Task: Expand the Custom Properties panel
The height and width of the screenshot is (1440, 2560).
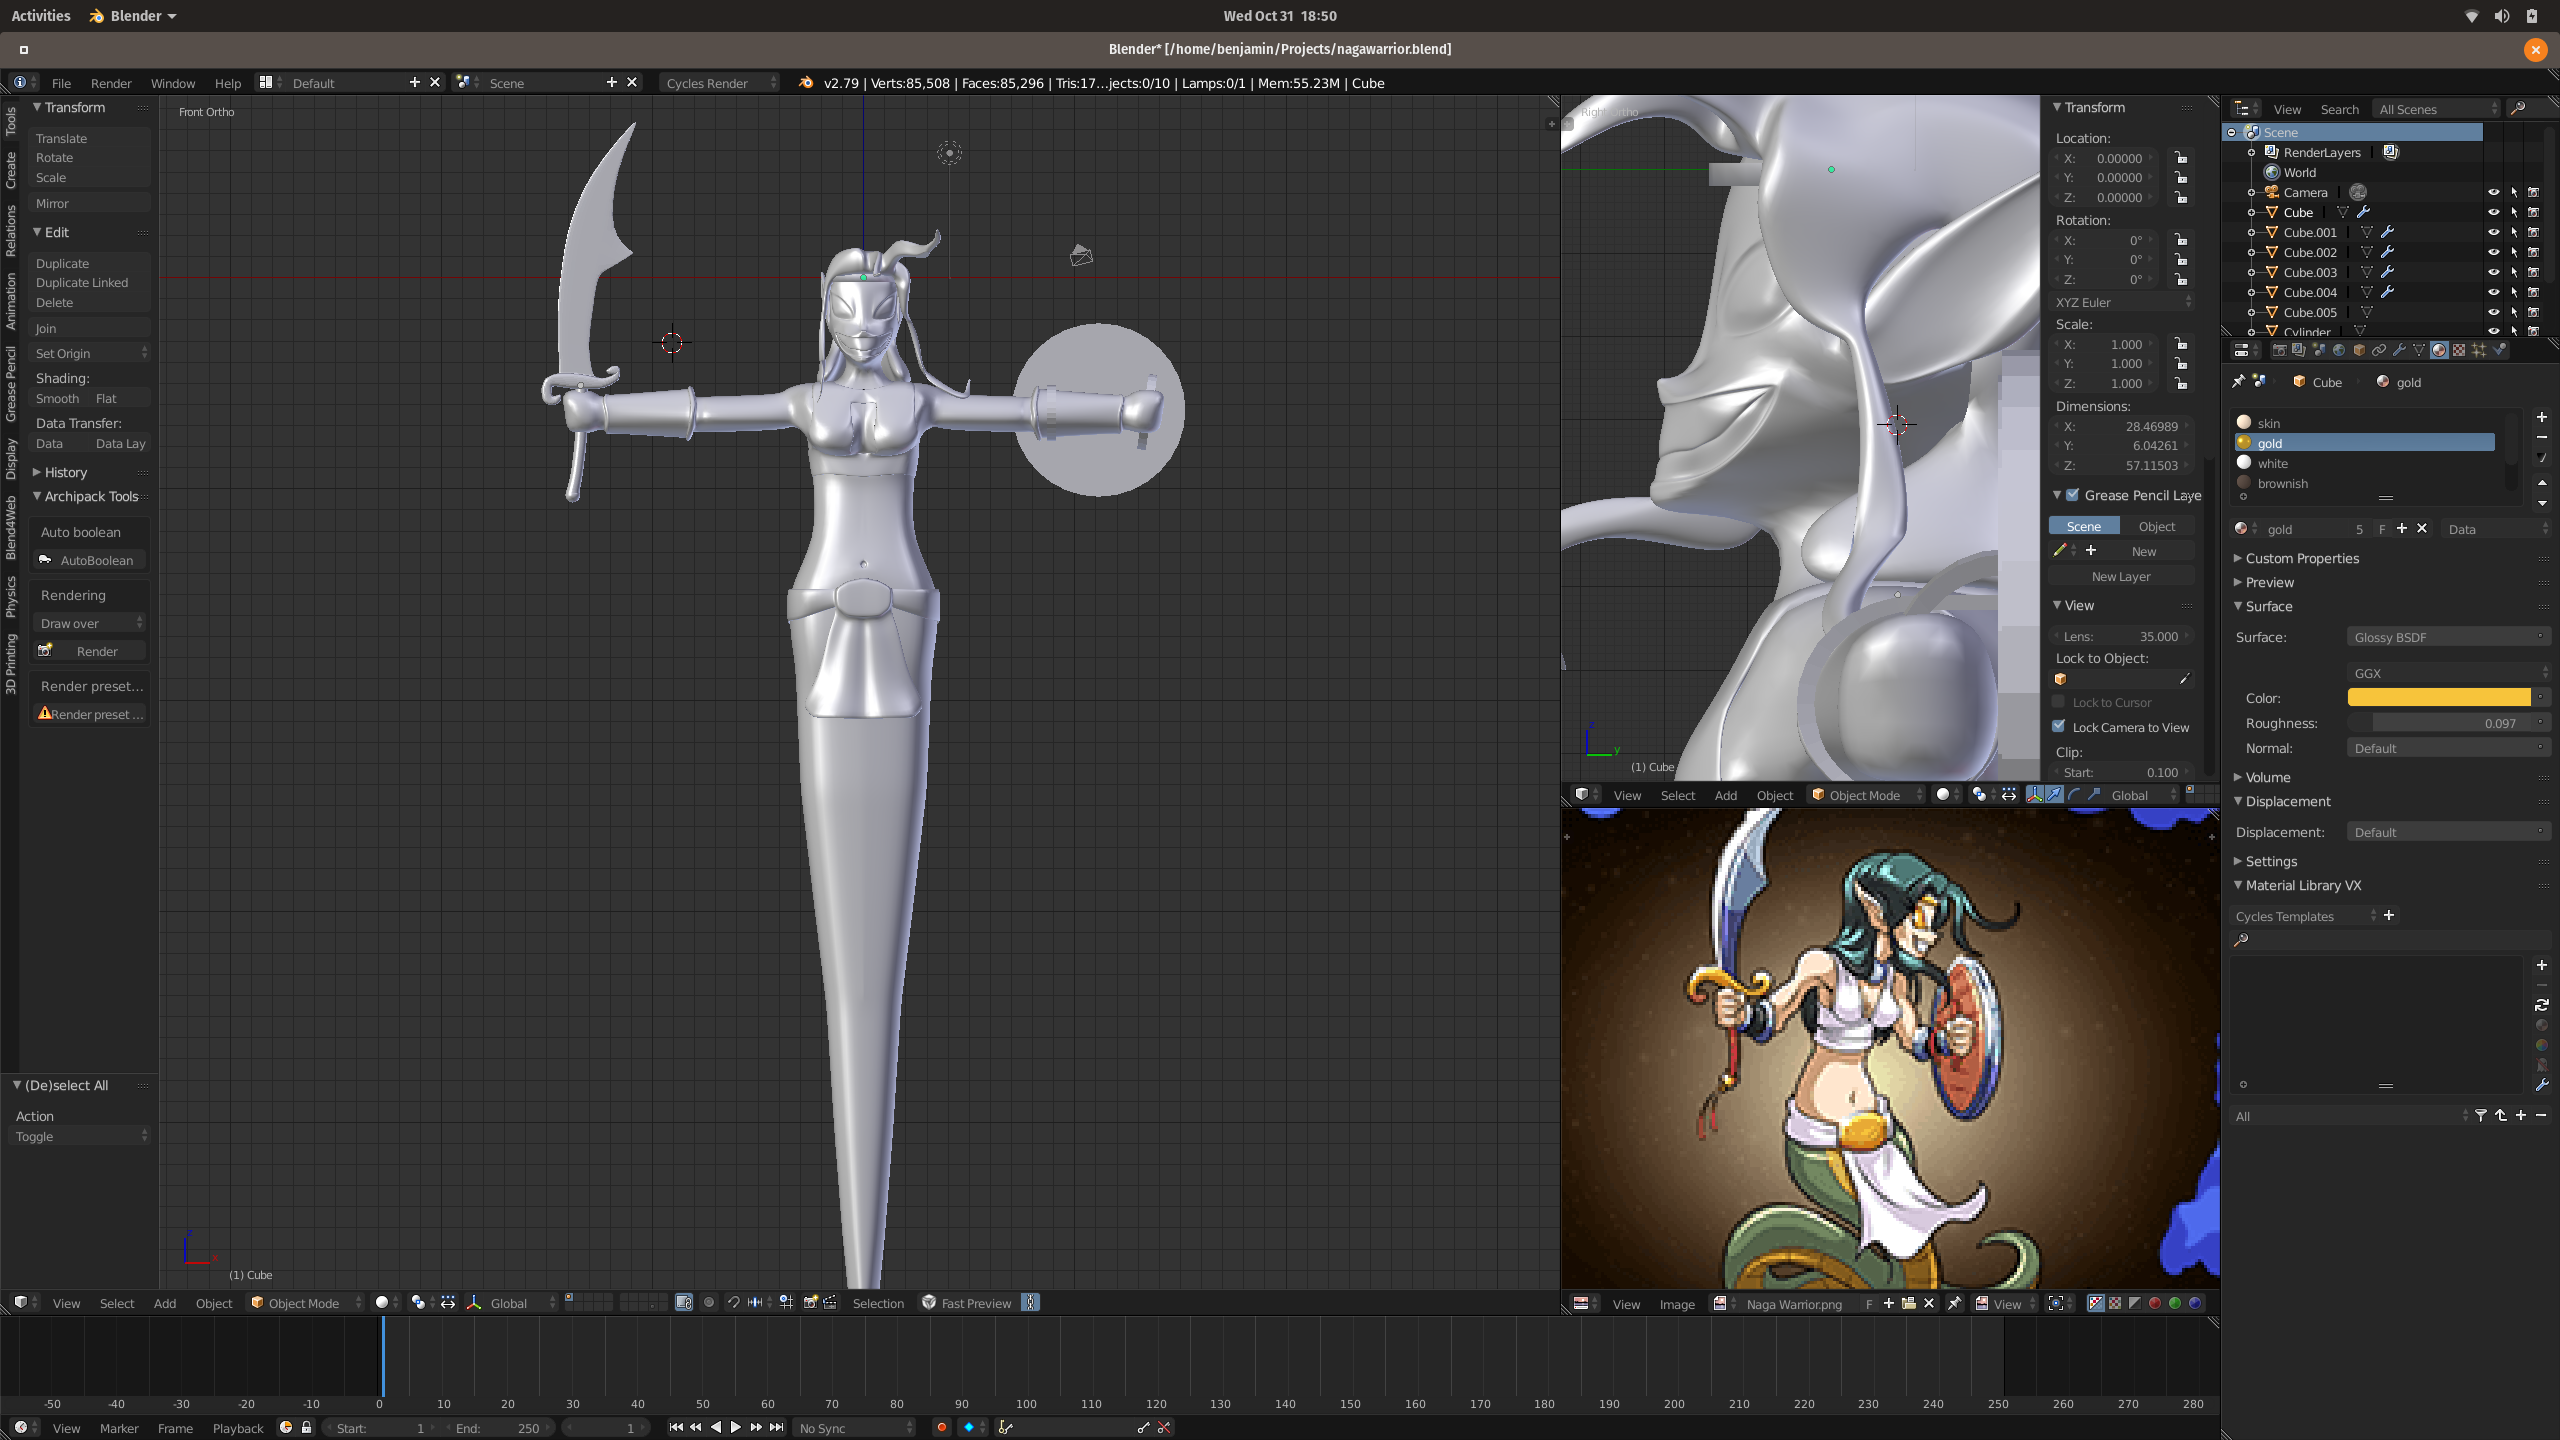Action: coord(2301,558)
